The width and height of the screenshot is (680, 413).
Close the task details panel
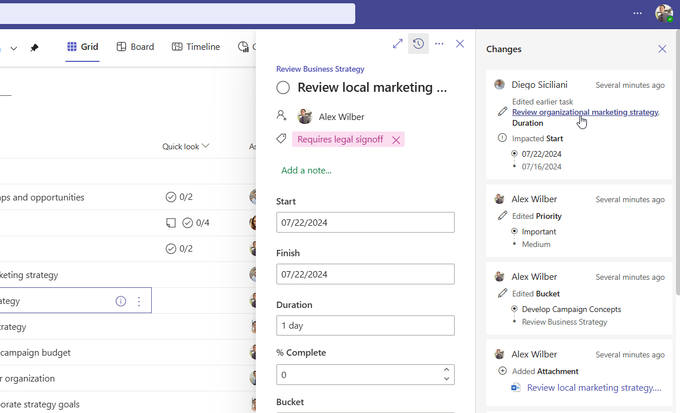click(x=460, y=44)
